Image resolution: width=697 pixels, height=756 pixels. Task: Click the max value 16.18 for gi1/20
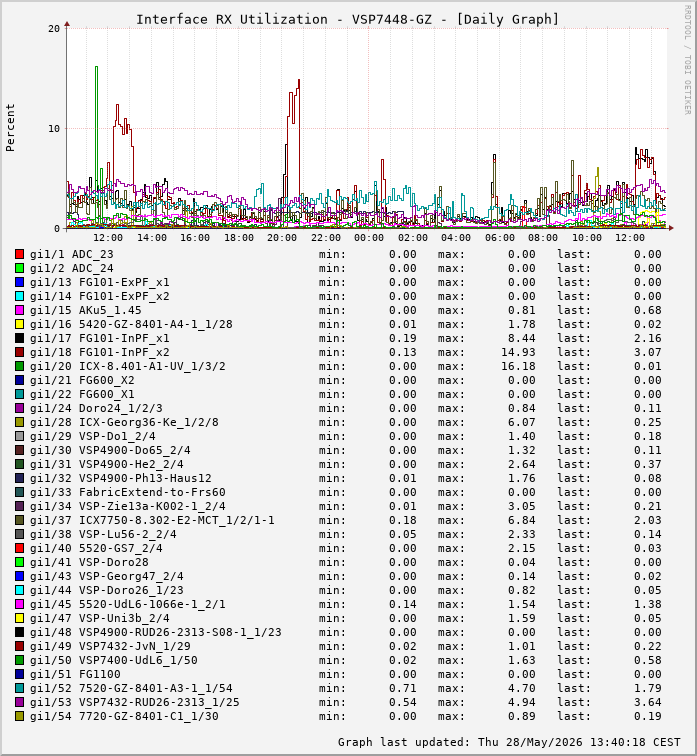pyautogui.click(x=518, y=366)
